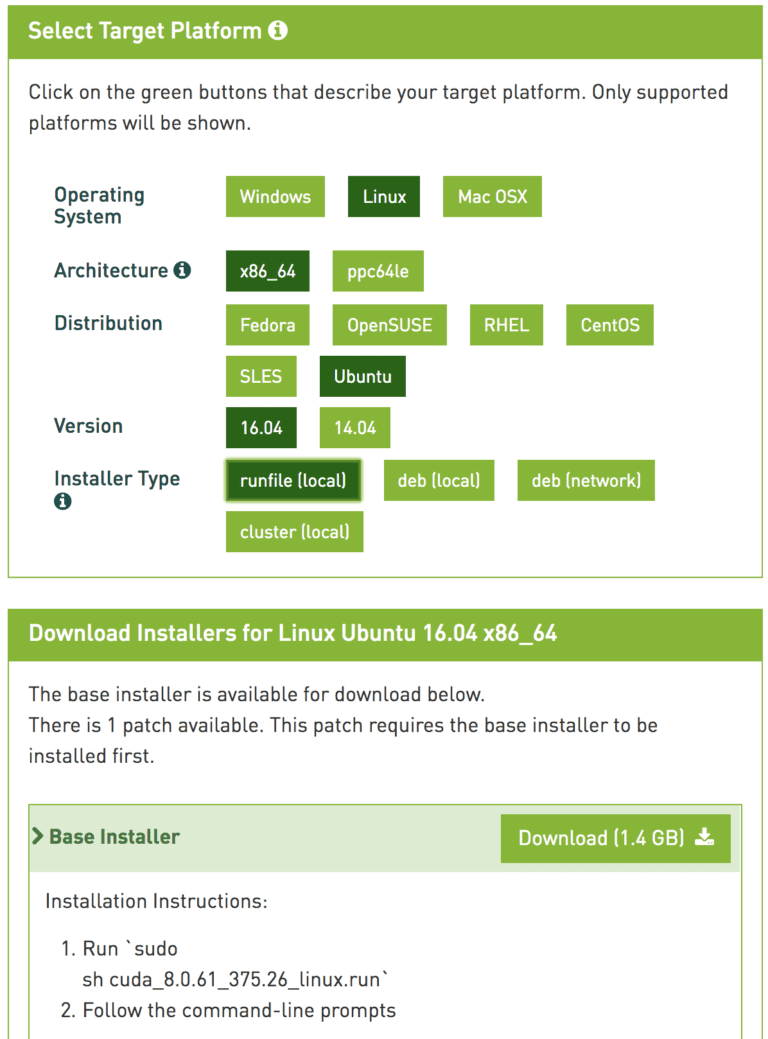The image size is (768, 1039).
Task: Choose Windows operating system
Action: 275,197
